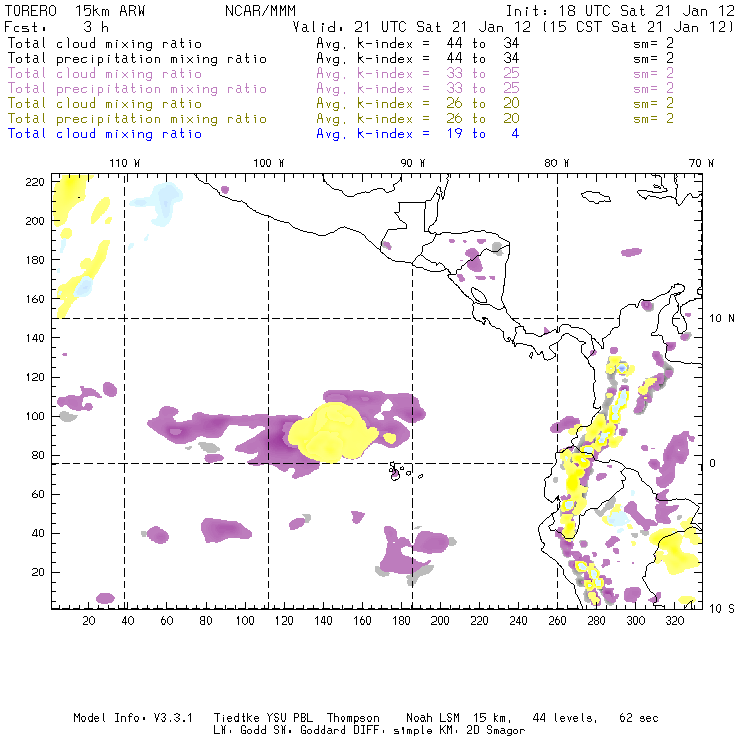Image resolution: width=740 pixels, height=740 pixels.
Task: Select the purple Total cloud mixing ratio legend row
Action: tap(340, 74)
